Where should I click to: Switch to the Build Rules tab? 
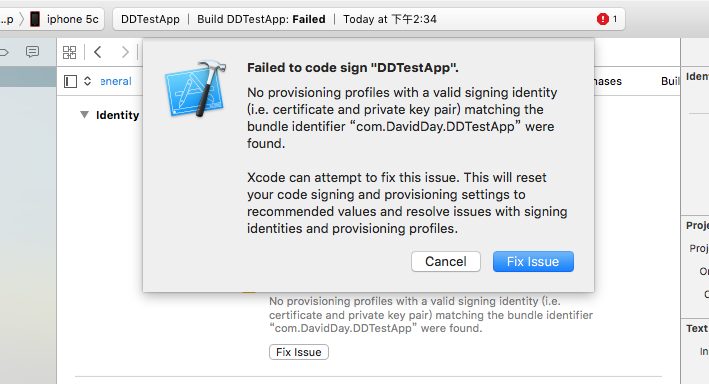(670, 81)
